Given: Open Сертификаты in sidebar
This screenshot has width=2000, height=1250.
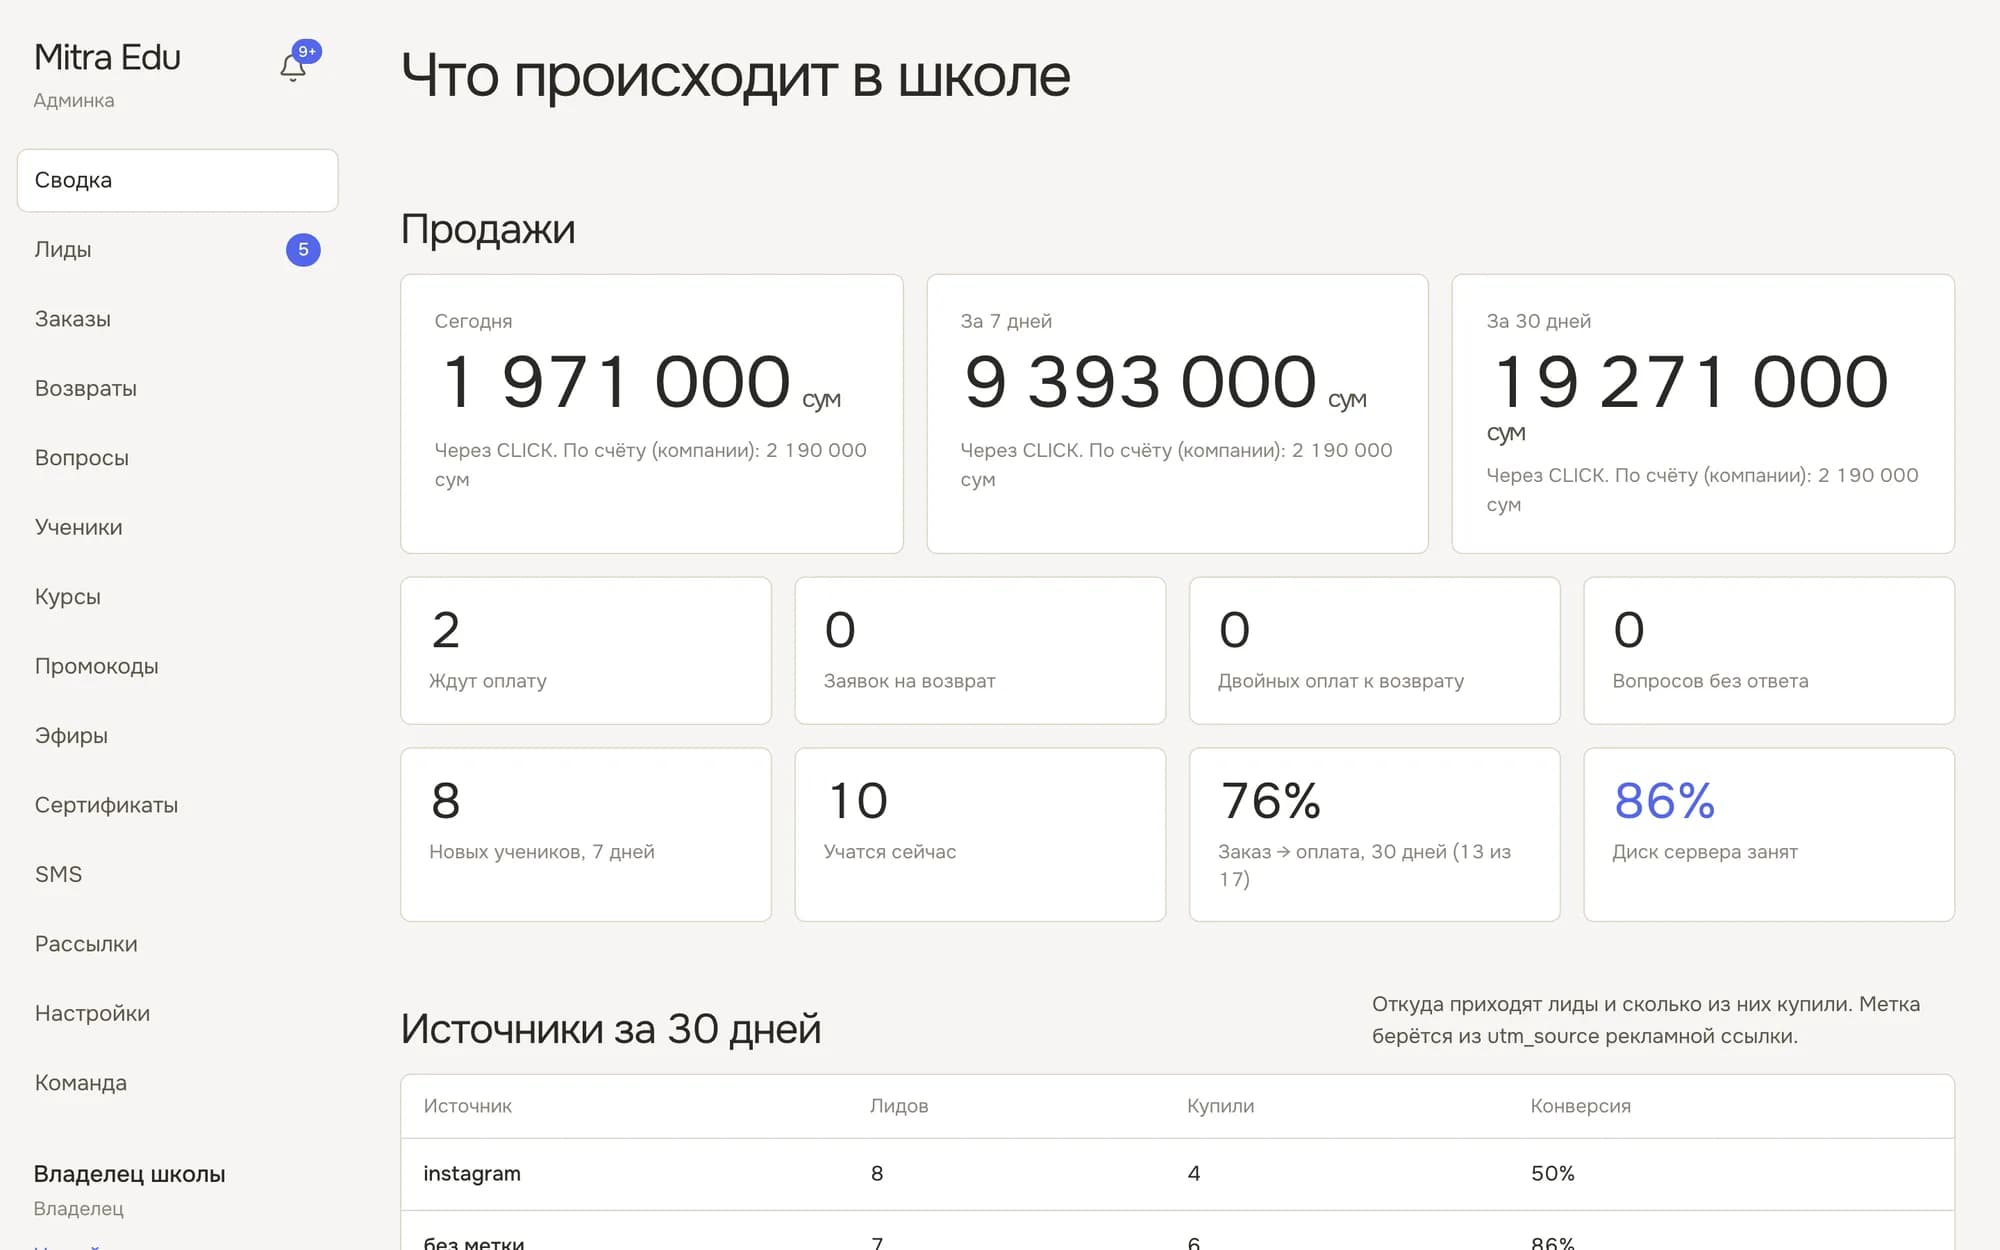Looking at the screenshot, I should [x=177, y=805].
